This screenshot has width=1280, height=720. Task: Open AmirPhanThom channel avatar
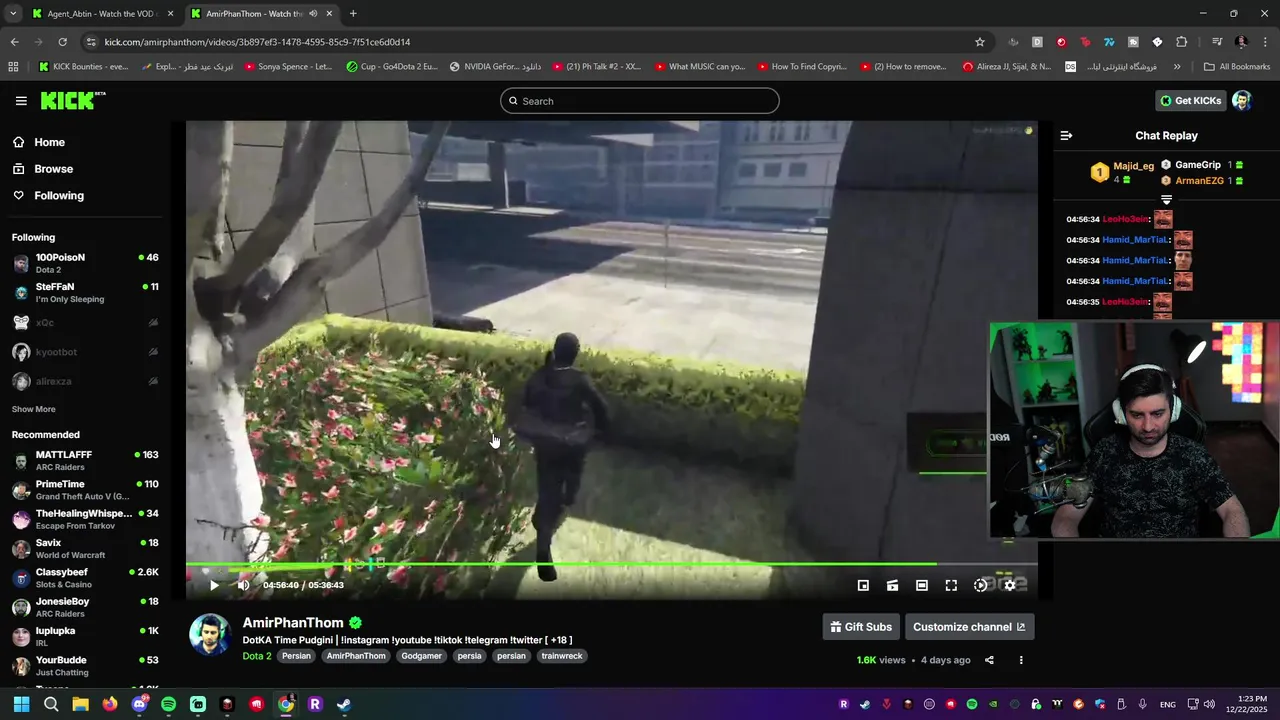click(x=210, y=634)
